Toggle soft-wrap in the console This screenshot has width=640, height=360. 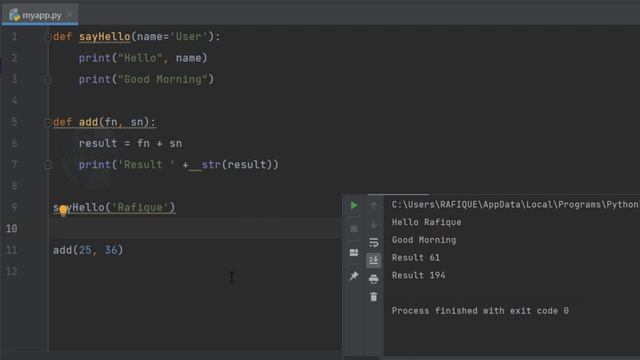point(373,242)
